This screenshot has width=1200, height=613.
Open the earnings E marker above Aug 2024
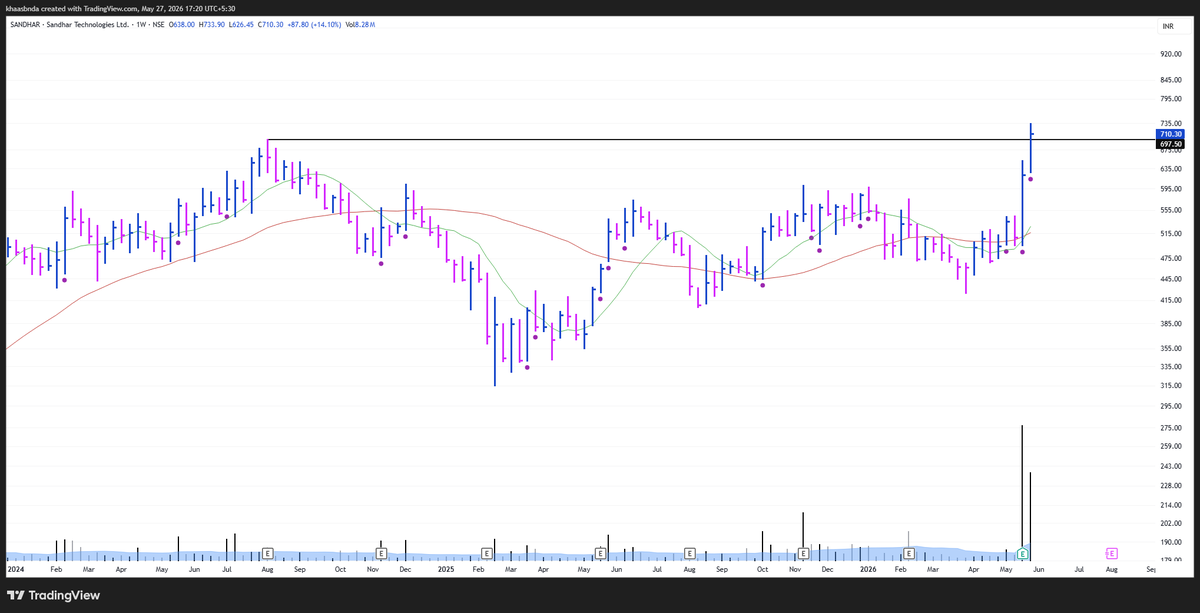(x=268, y=553)
